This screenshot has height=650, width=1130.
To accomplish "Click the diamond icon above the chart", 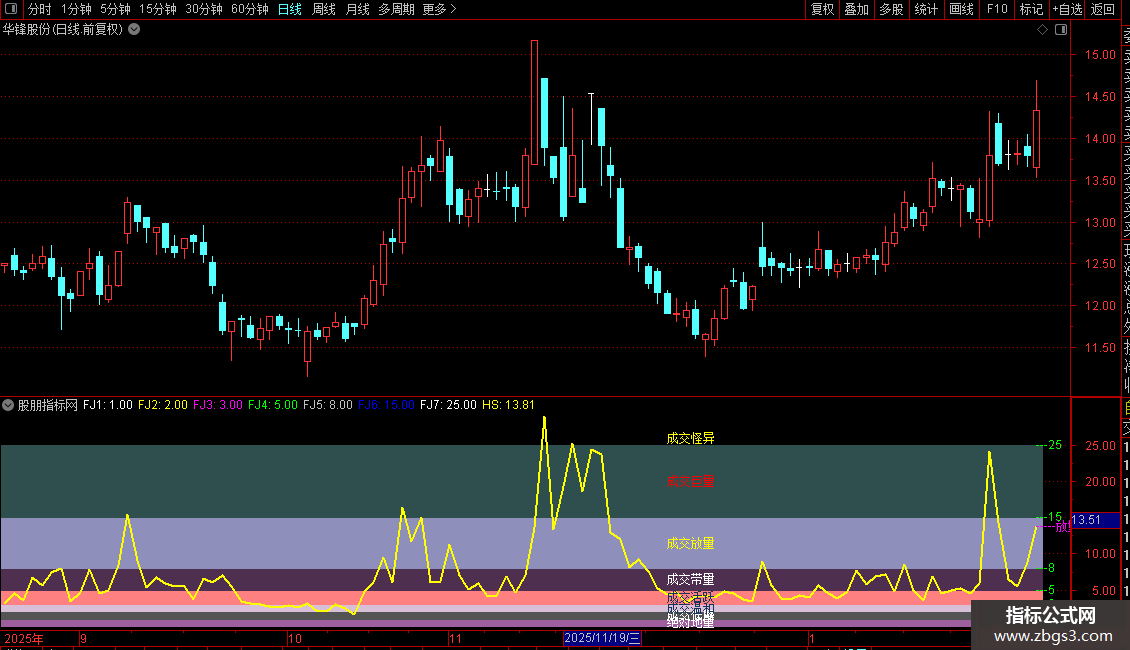I will coord(1042,30).
